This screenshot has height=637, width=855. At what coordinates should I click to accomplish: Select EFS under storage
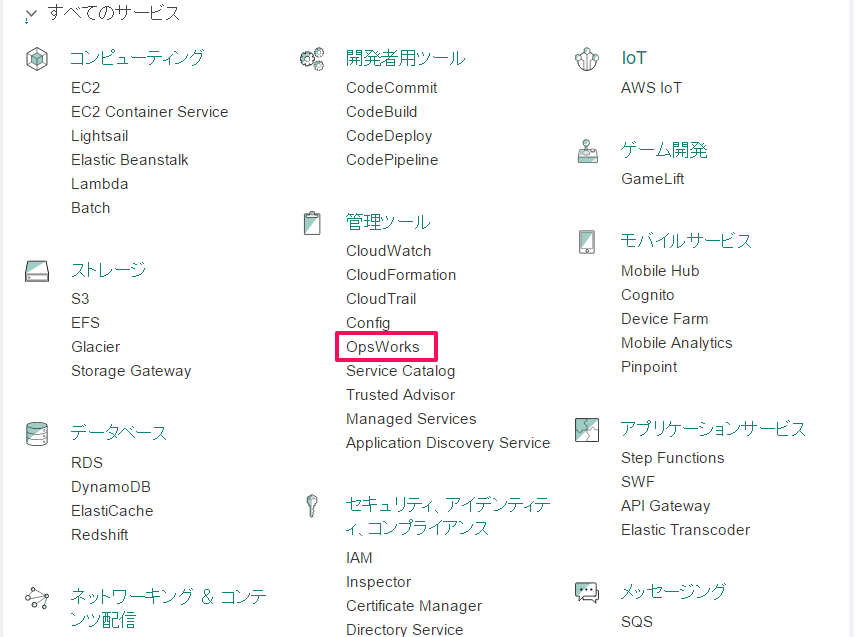[86, 323]
